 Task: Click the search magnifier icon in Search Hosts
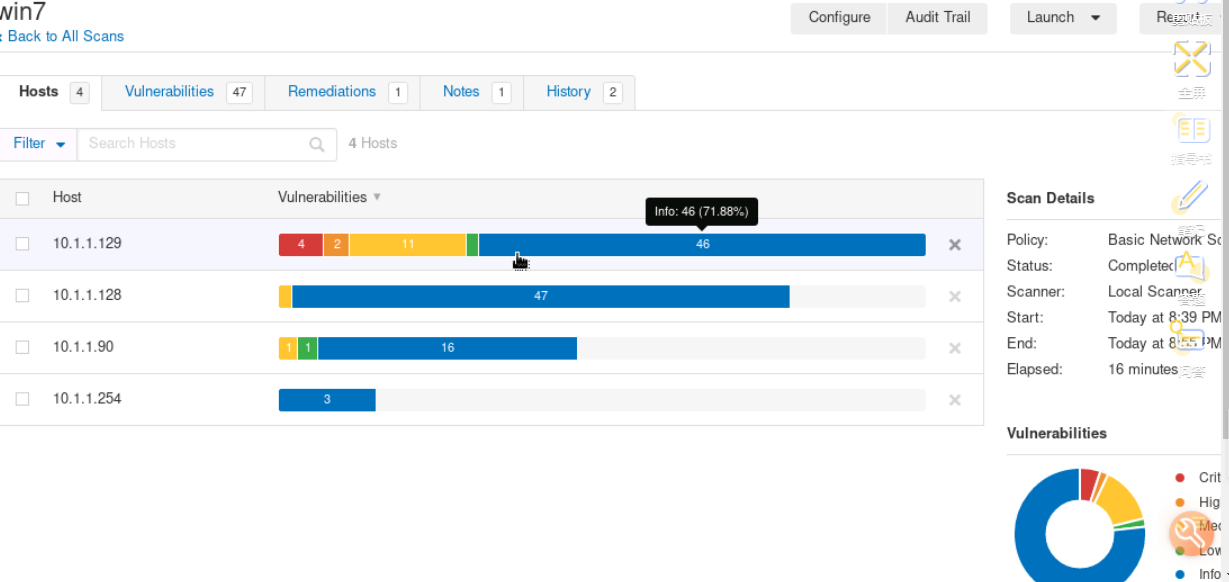[x=317, y=144]
